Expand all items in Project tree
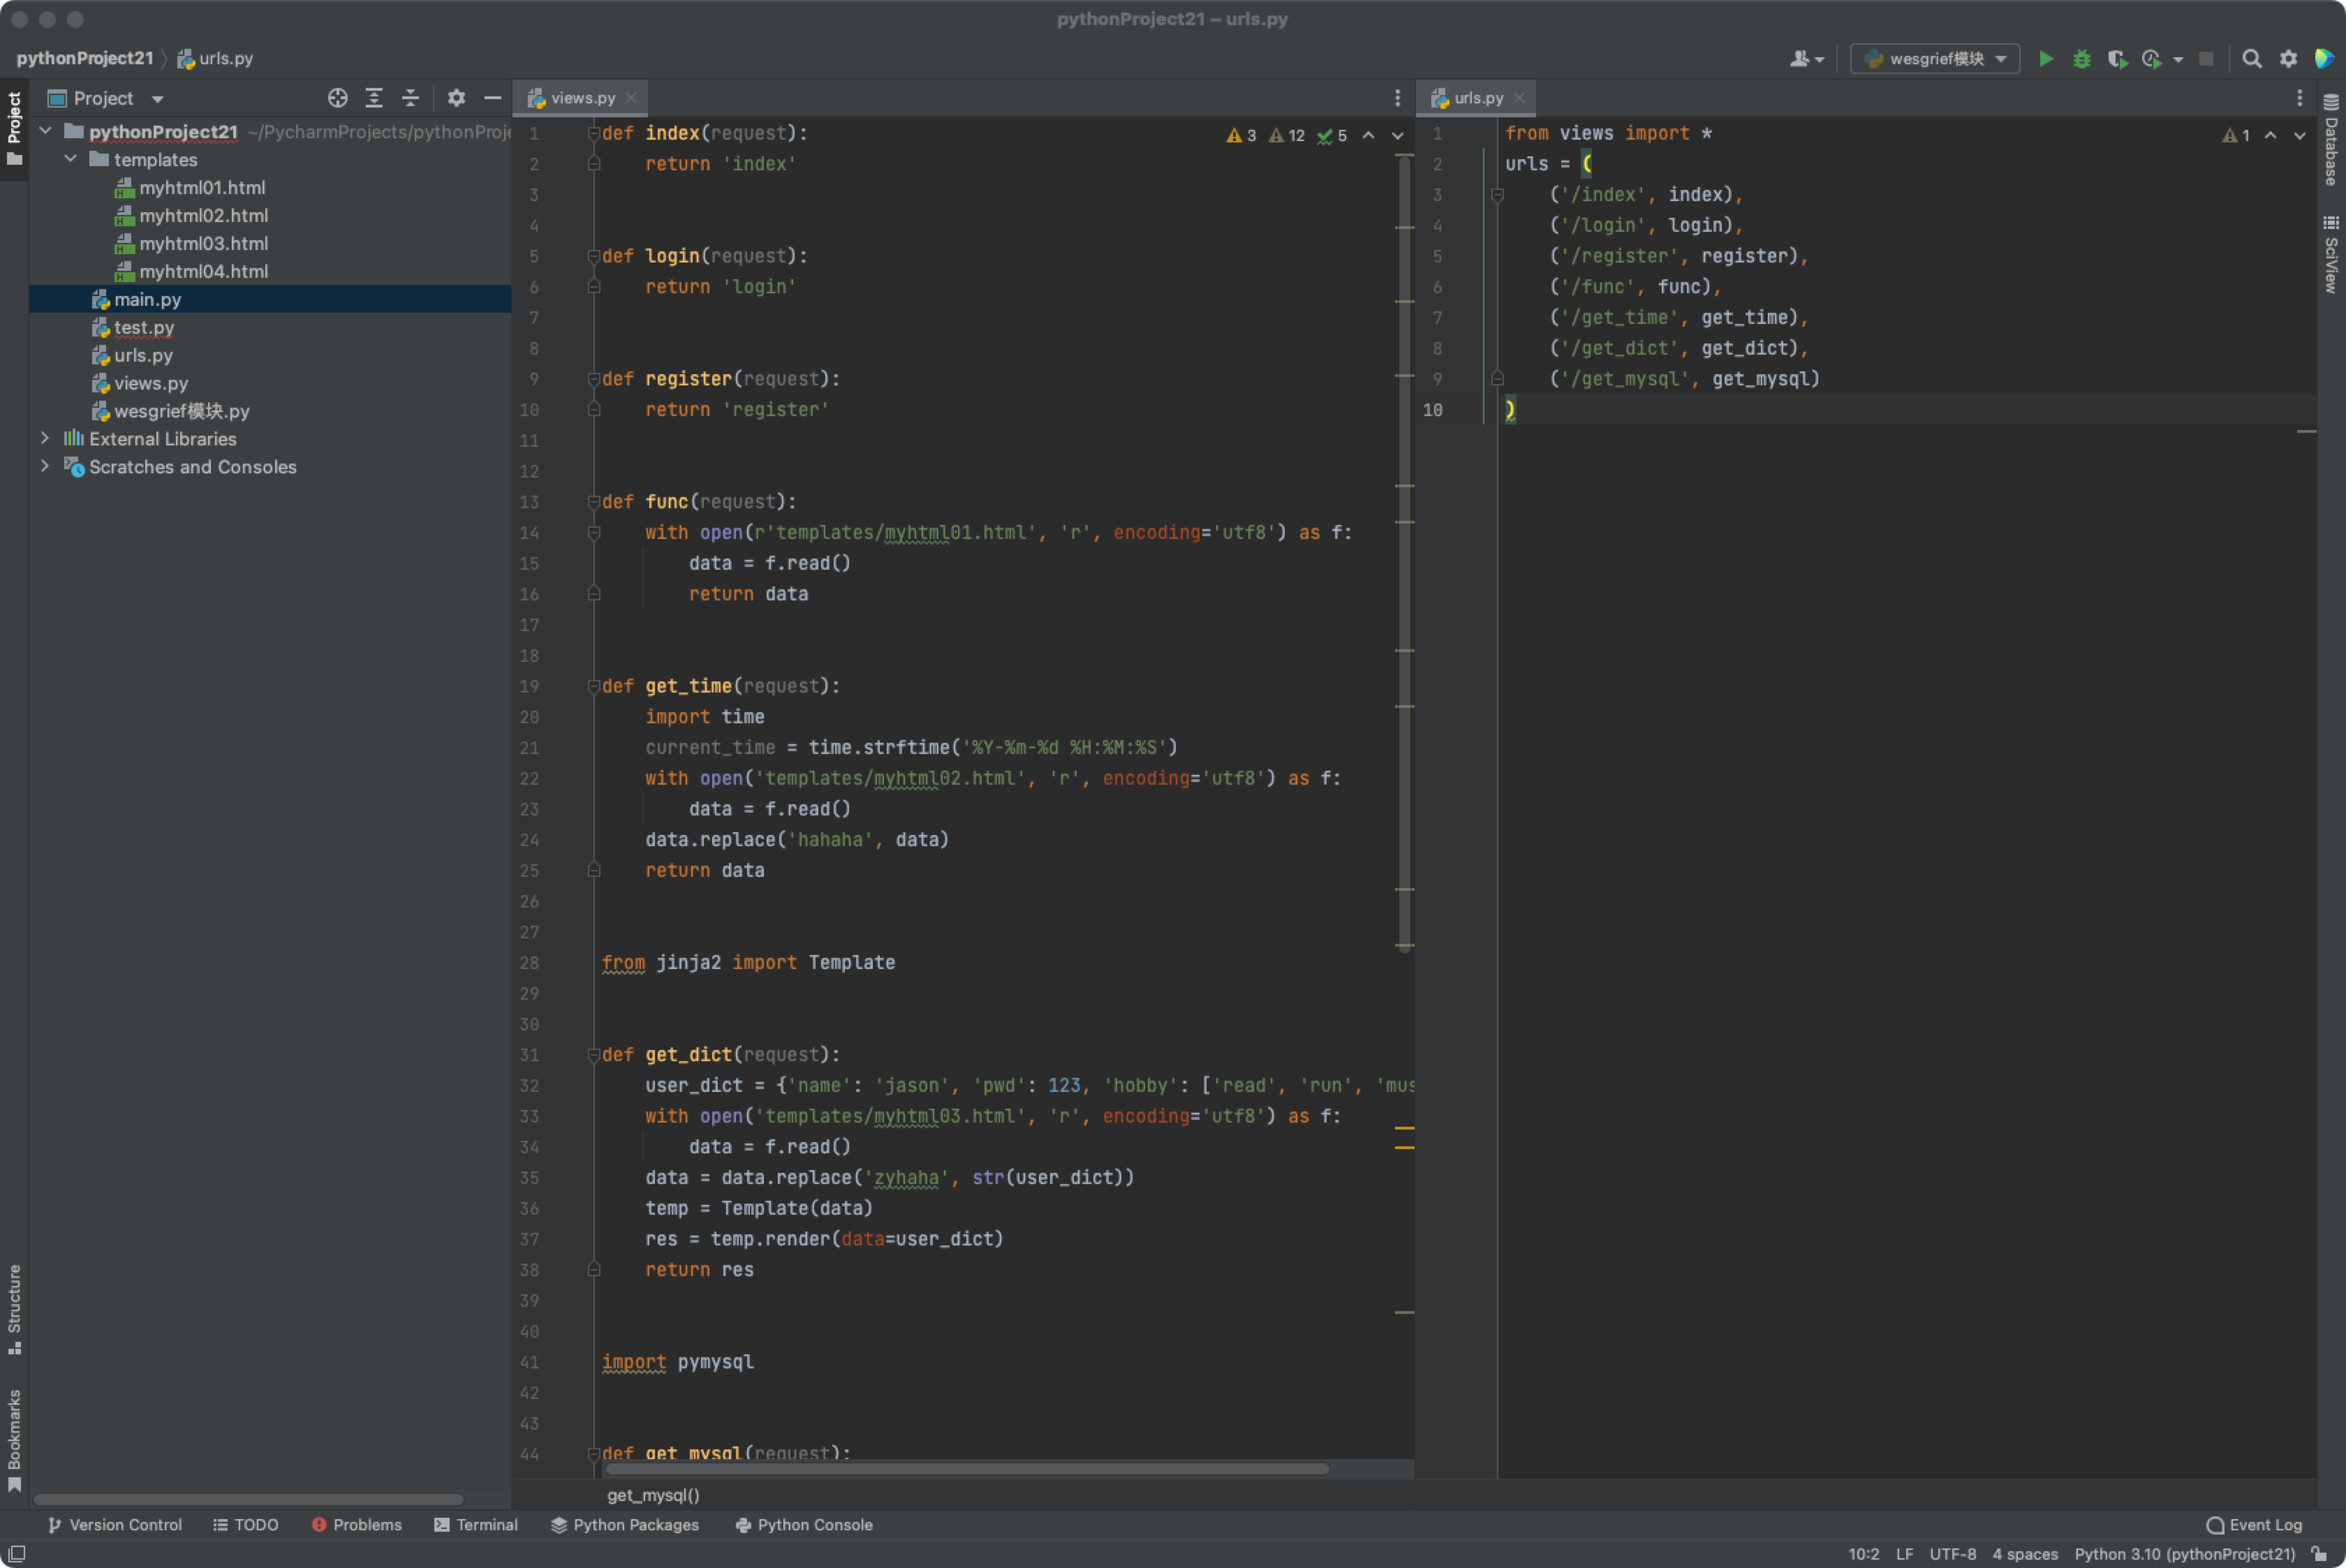The height and width of the screenshot is (1568, 2346). click(x=374, y=98)
